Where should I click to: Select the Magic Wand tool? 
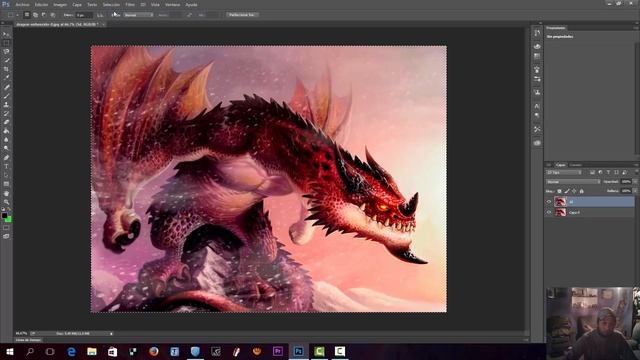click(x=6, y=60)
